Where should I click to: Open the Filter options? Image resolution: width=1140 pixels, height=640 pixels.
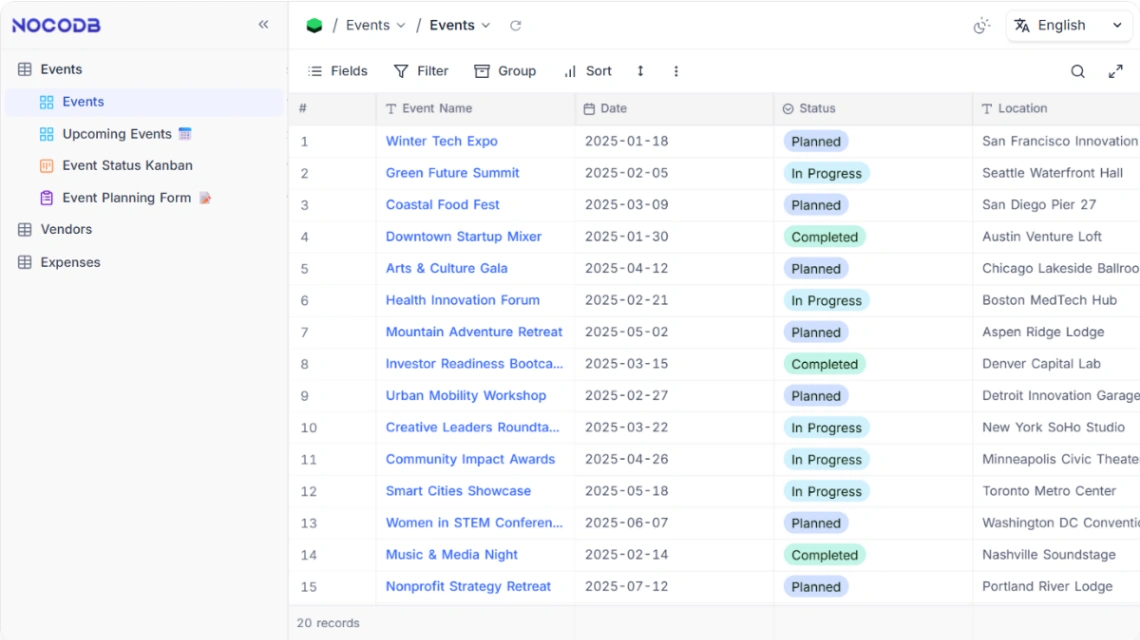421,71
